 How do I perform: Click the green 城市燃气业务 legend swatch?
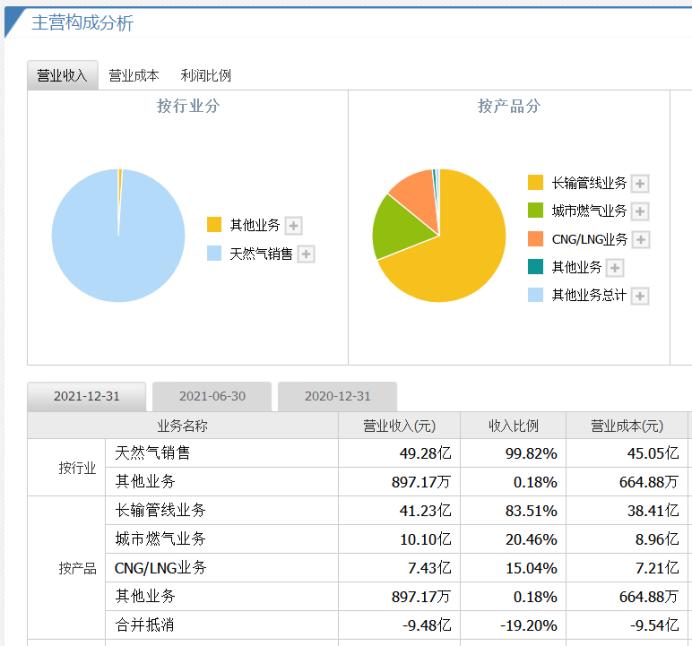point(535,211)
